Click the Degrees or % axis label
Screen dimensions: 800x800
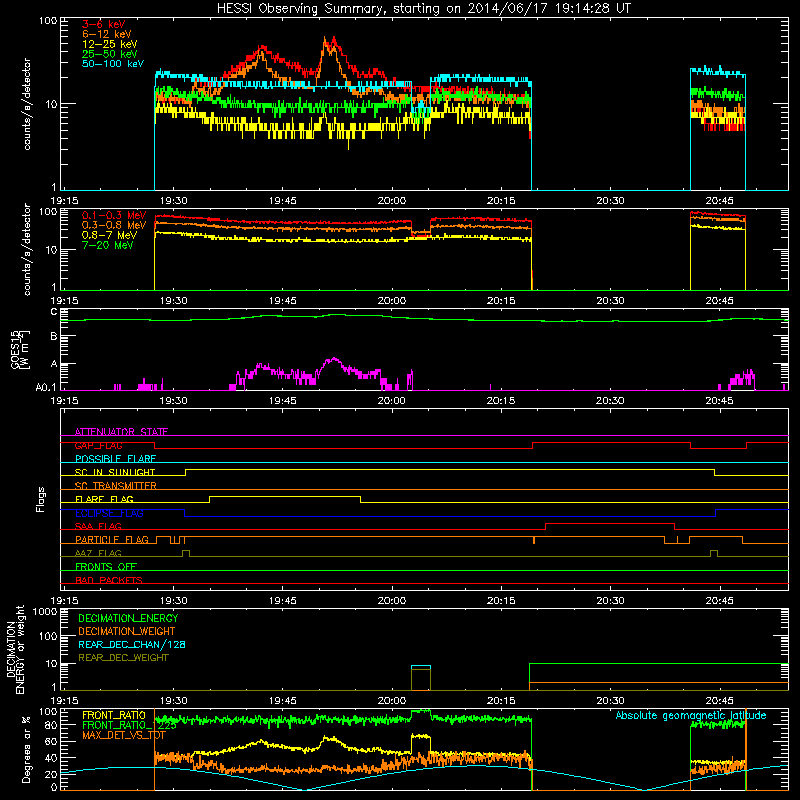[26, 749]
